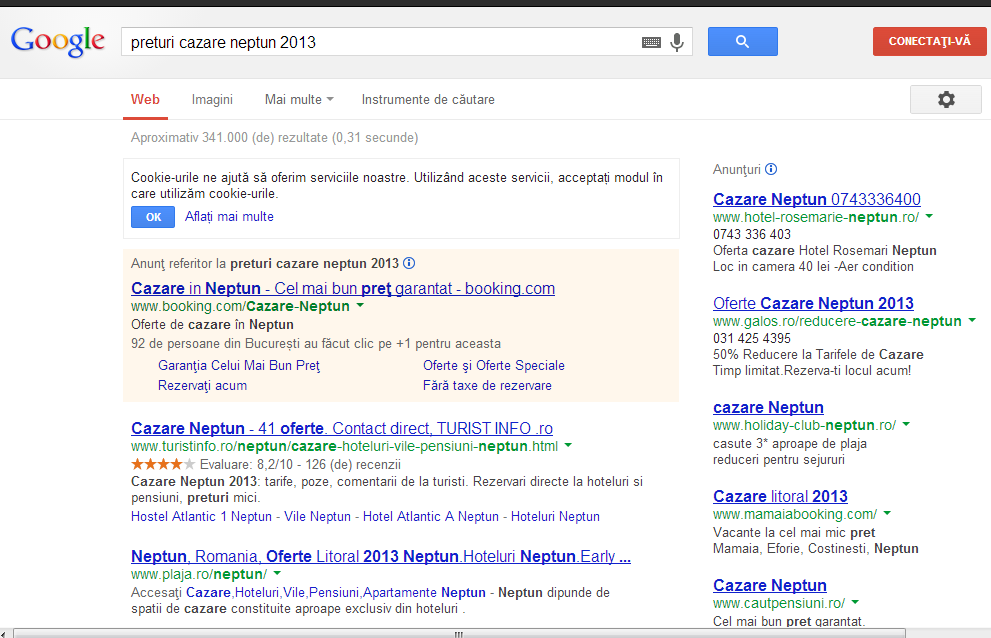The height and width of the screenshot is (638, 991).
Task: Accept cookies with the OK button
Action: point(153,217)
